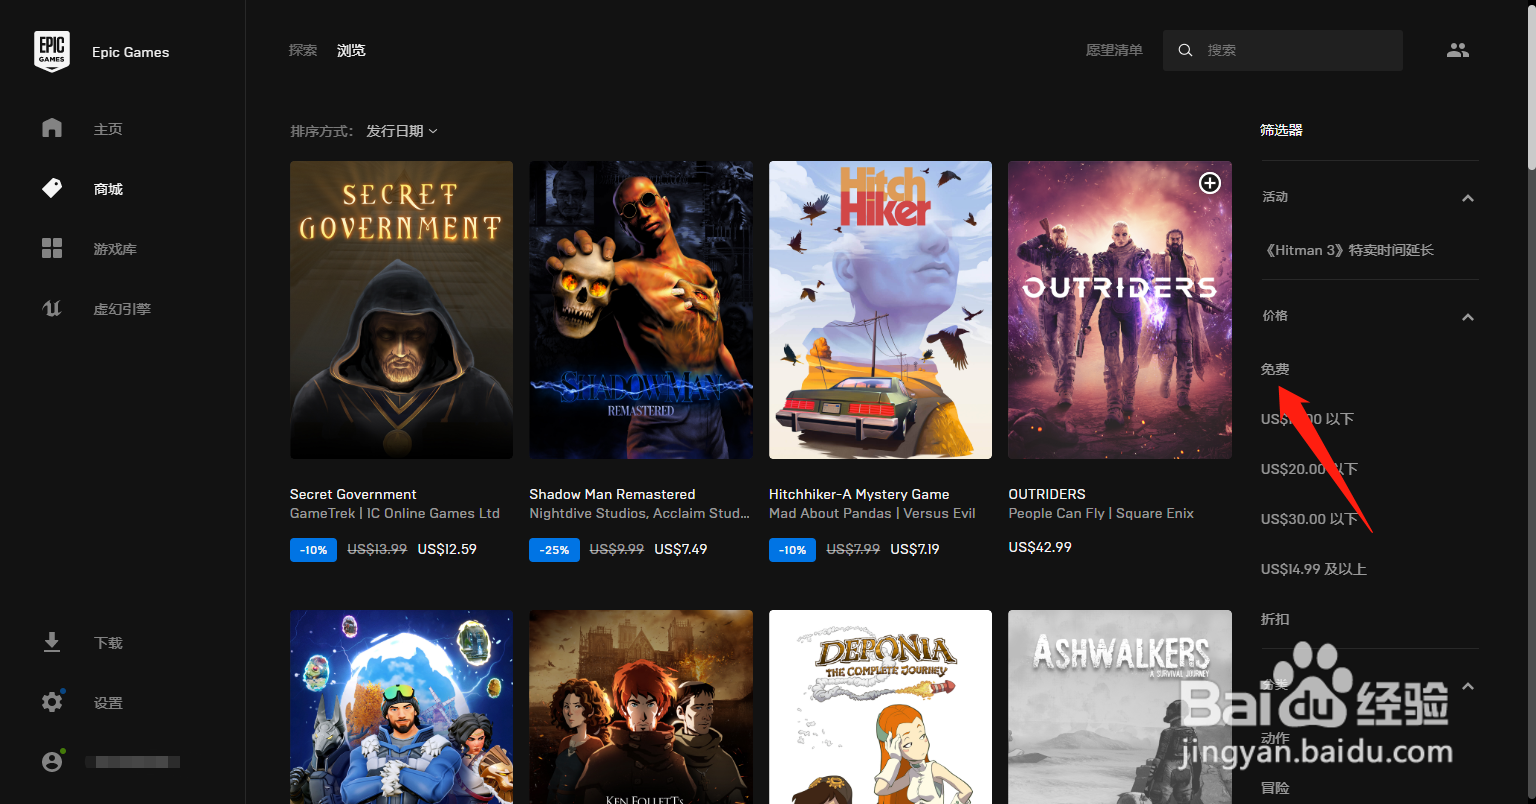Click the 虚幻引擎 sidebar label
The image size is (1536, 804).
(x=122, y=309)
